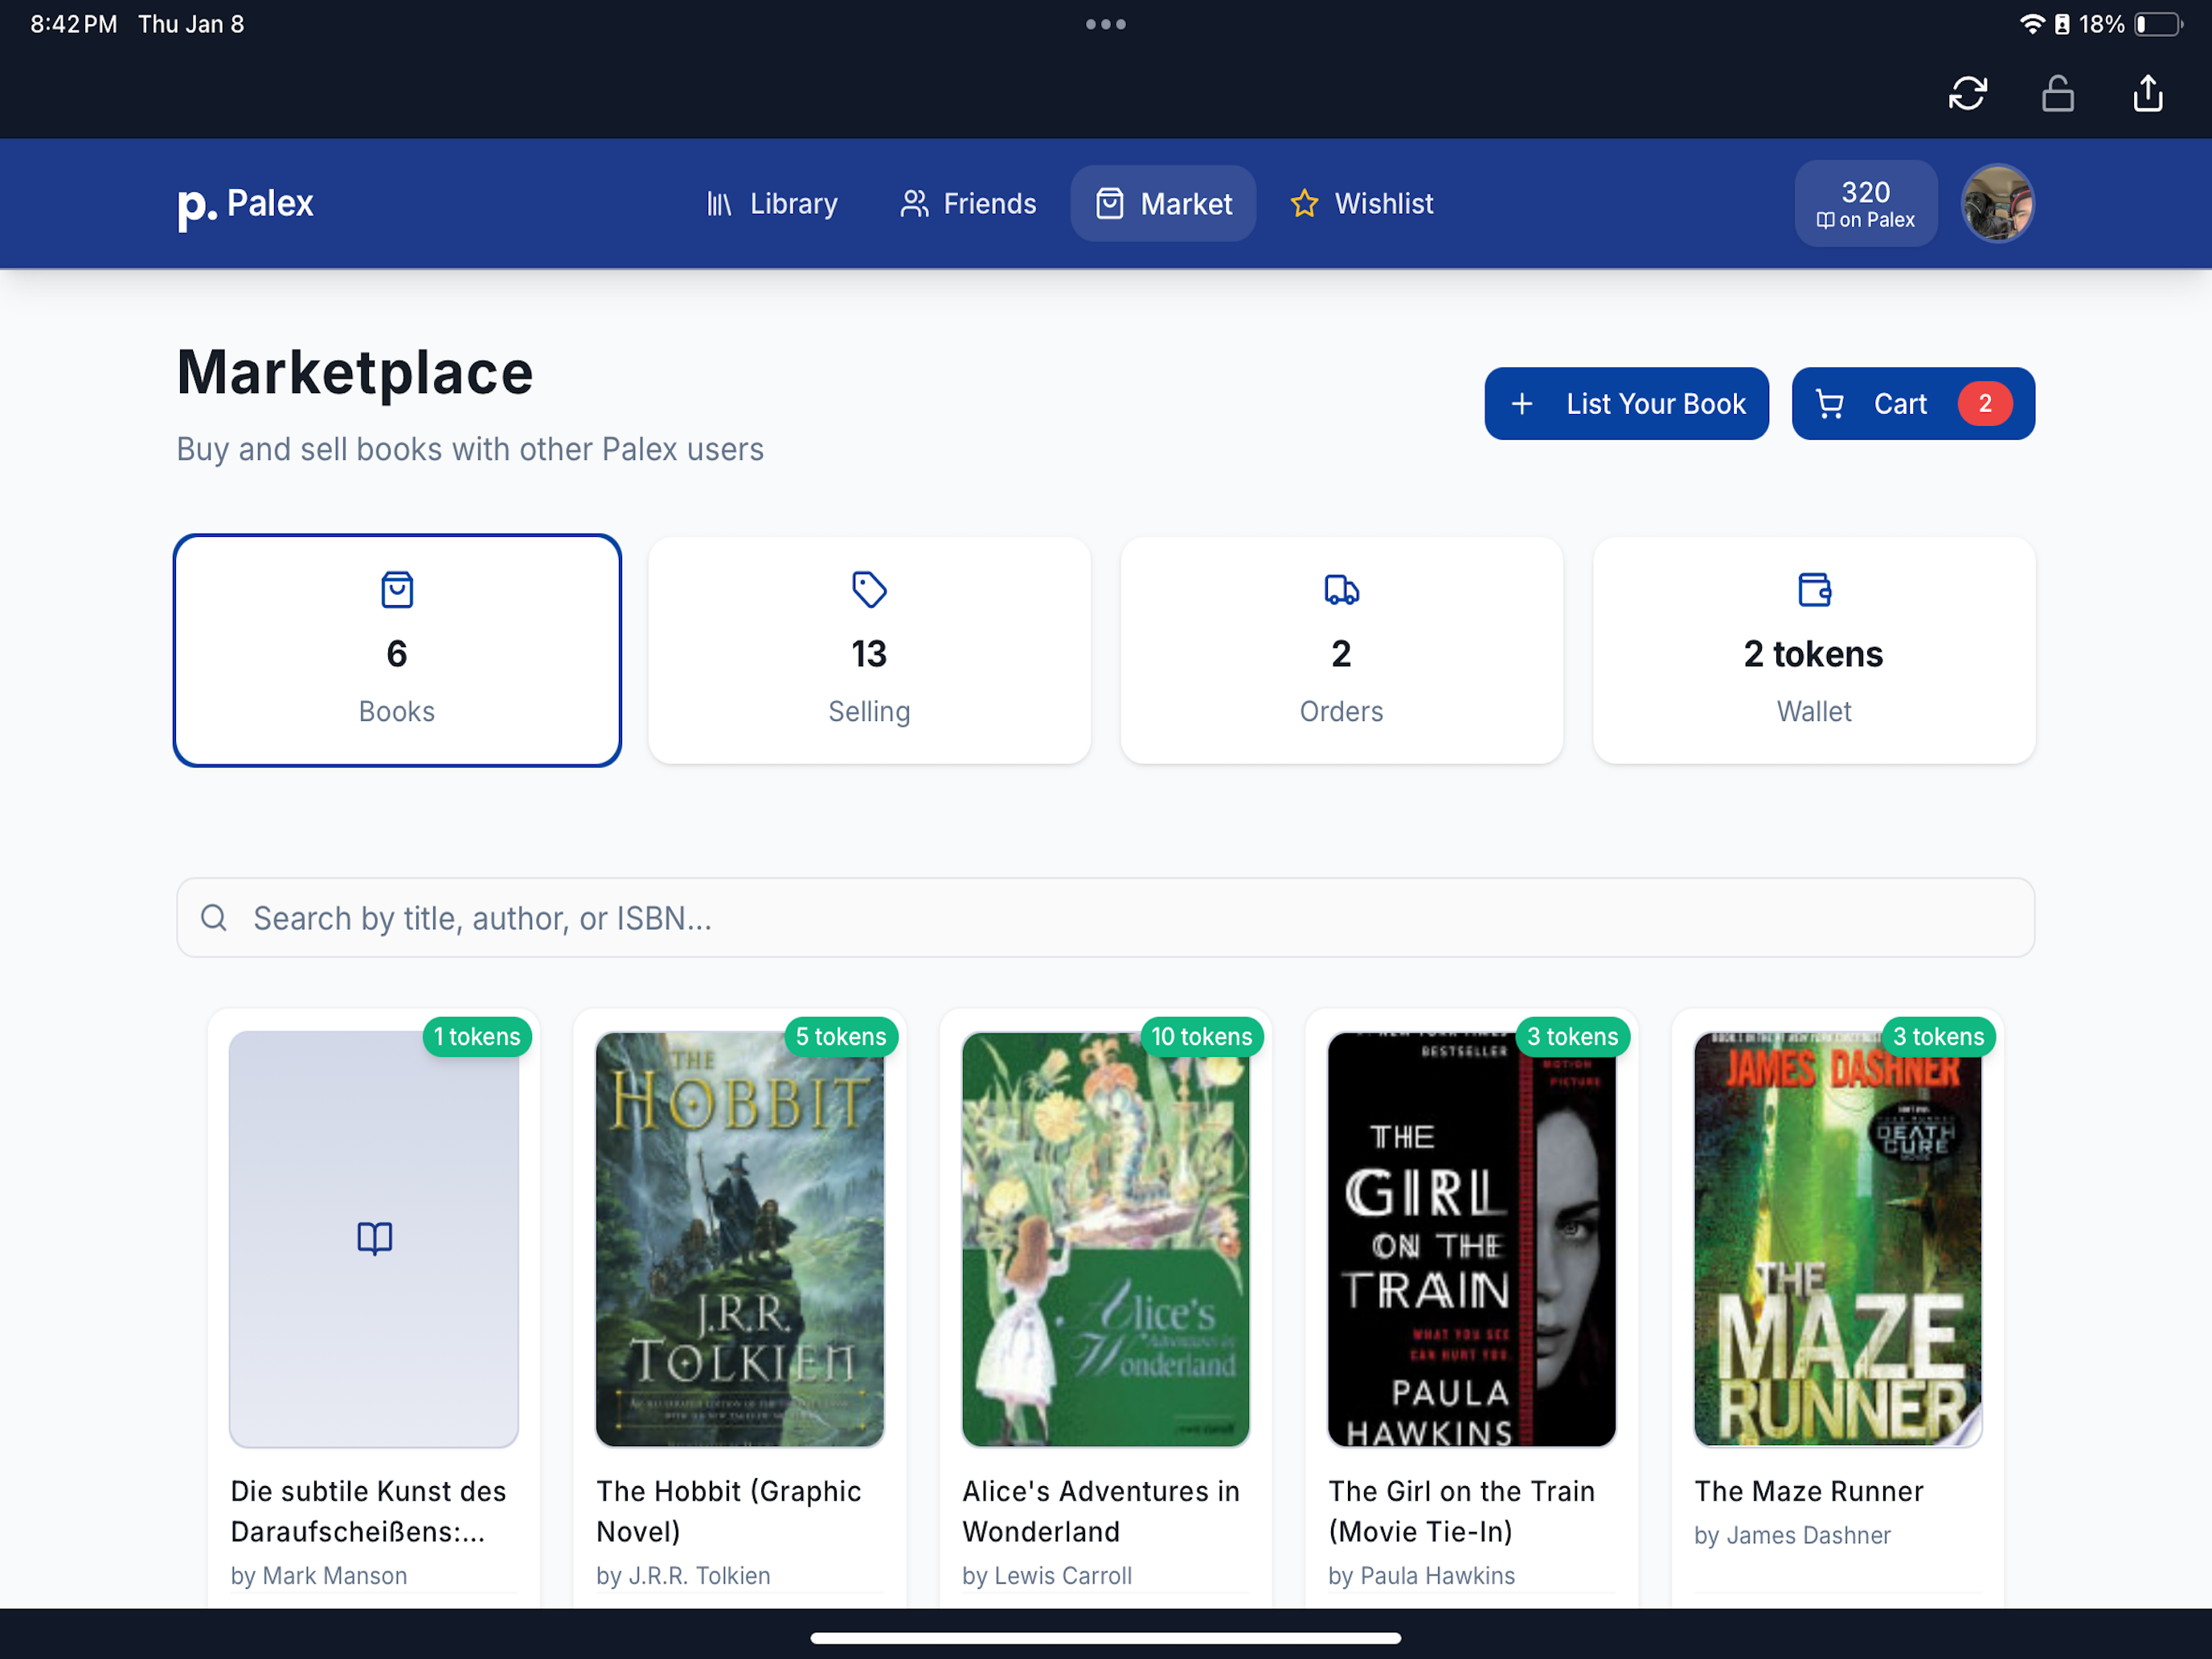This screenshot has width=2212, height=1659.
Task: Click author text 'by Paula Hawkins'
Action: [x=1422, y=1576]
